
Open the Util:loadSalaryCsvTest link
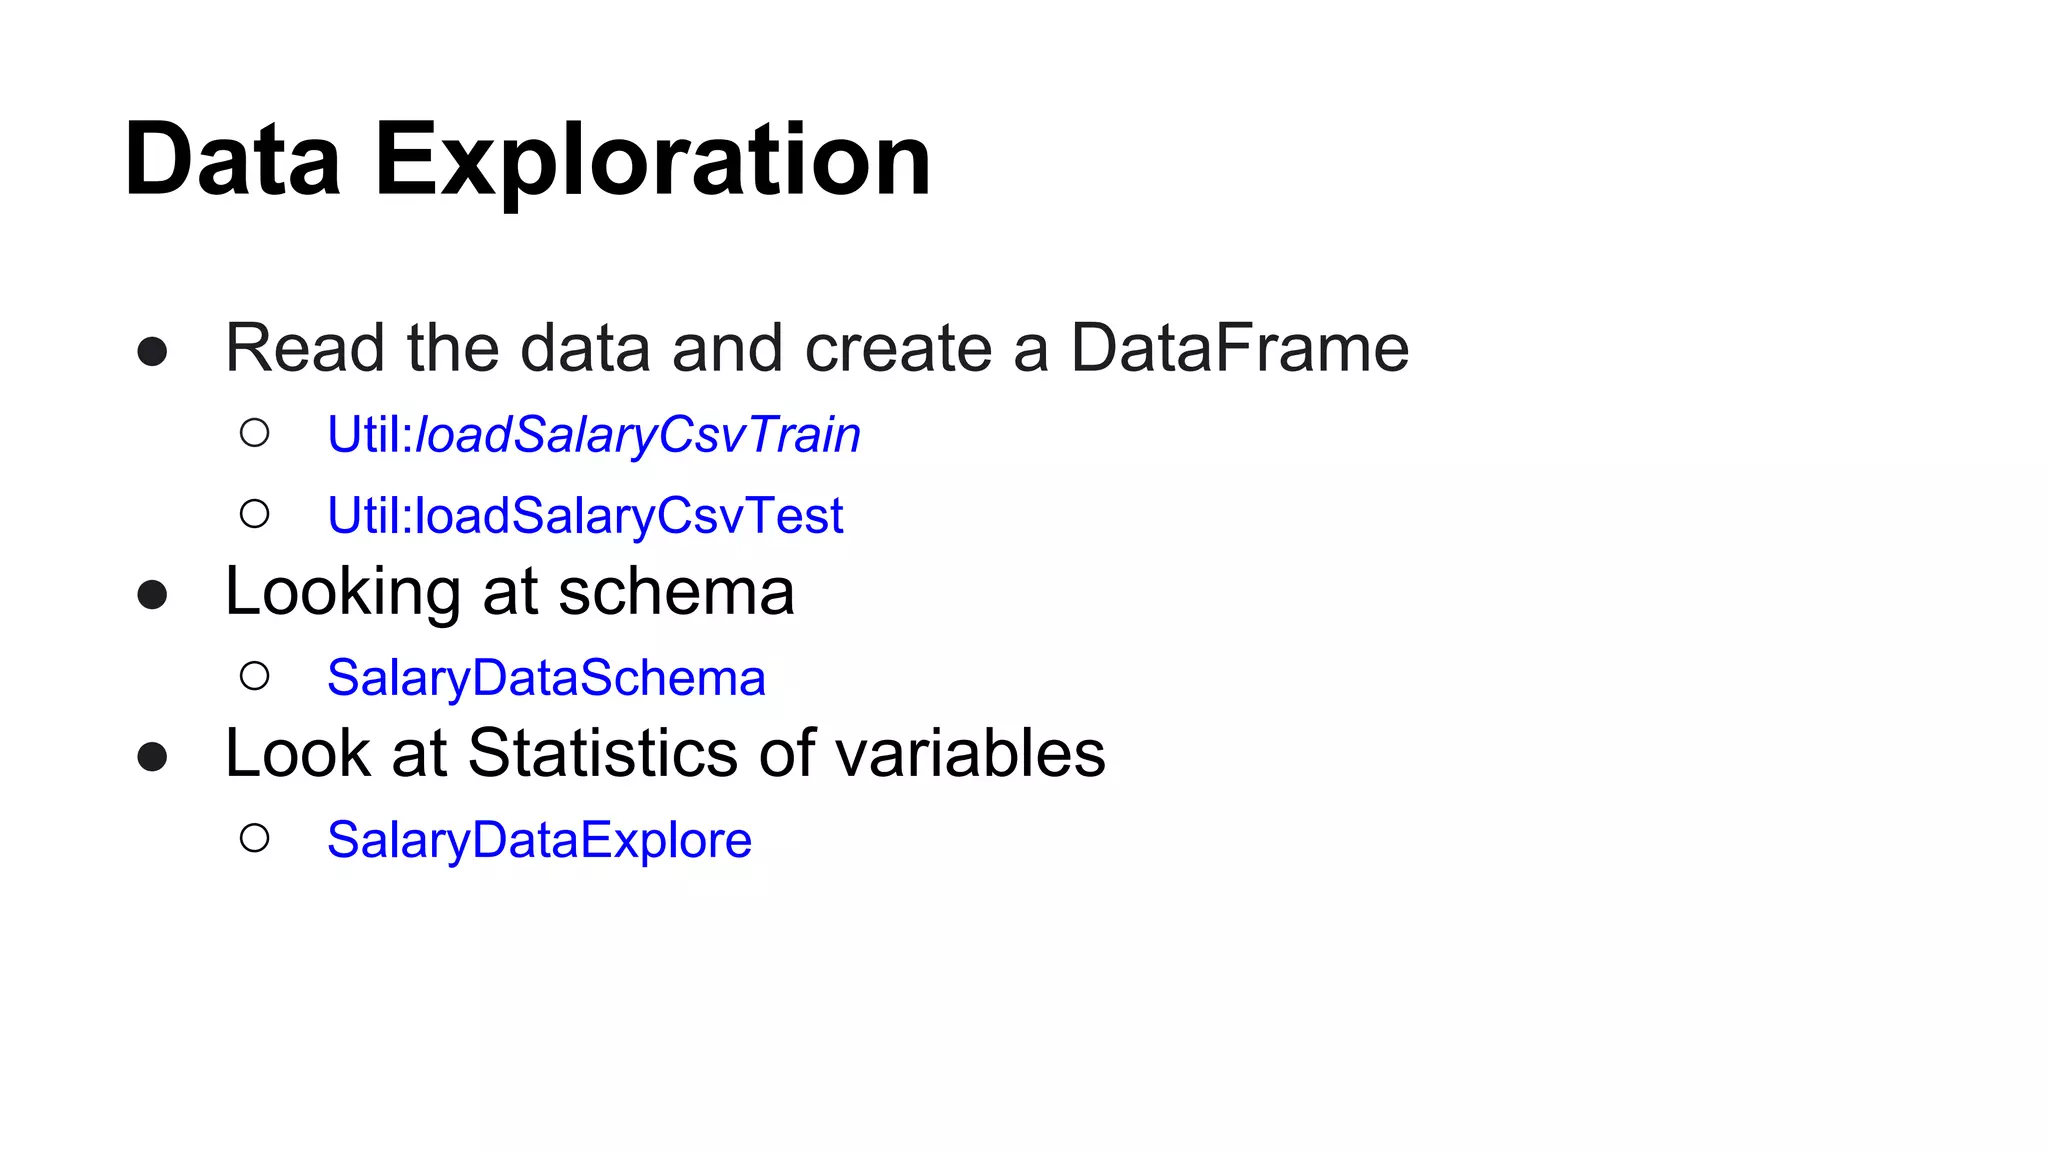point(585,516)
